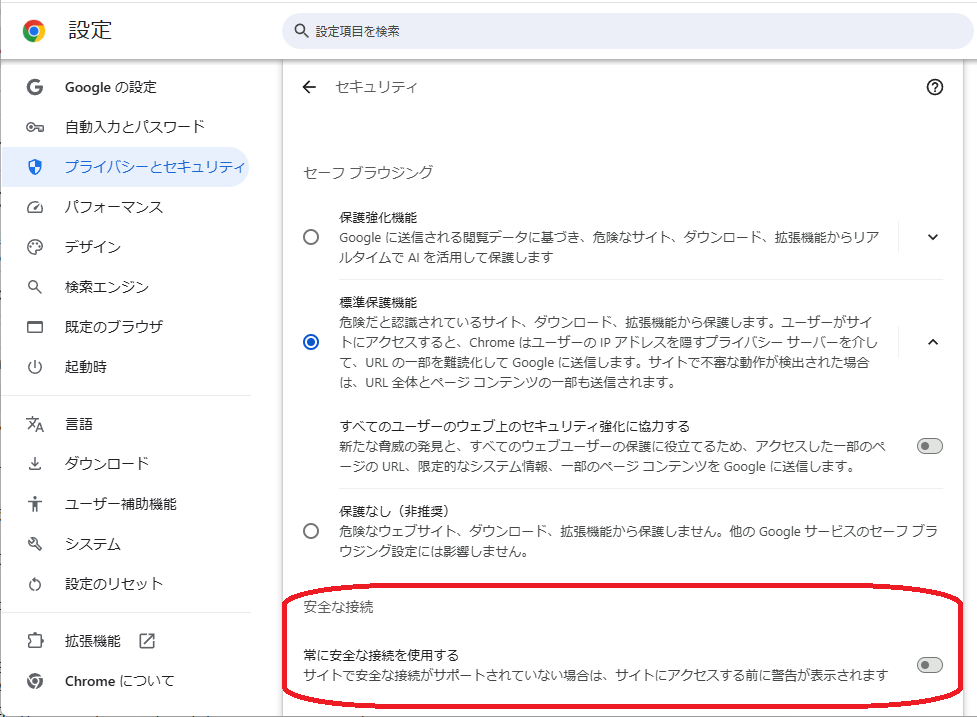The width and height of the screenshot is (977, 717).
Task: Click the magnifier icon for 検索エンジン
Action: (35, 287)
